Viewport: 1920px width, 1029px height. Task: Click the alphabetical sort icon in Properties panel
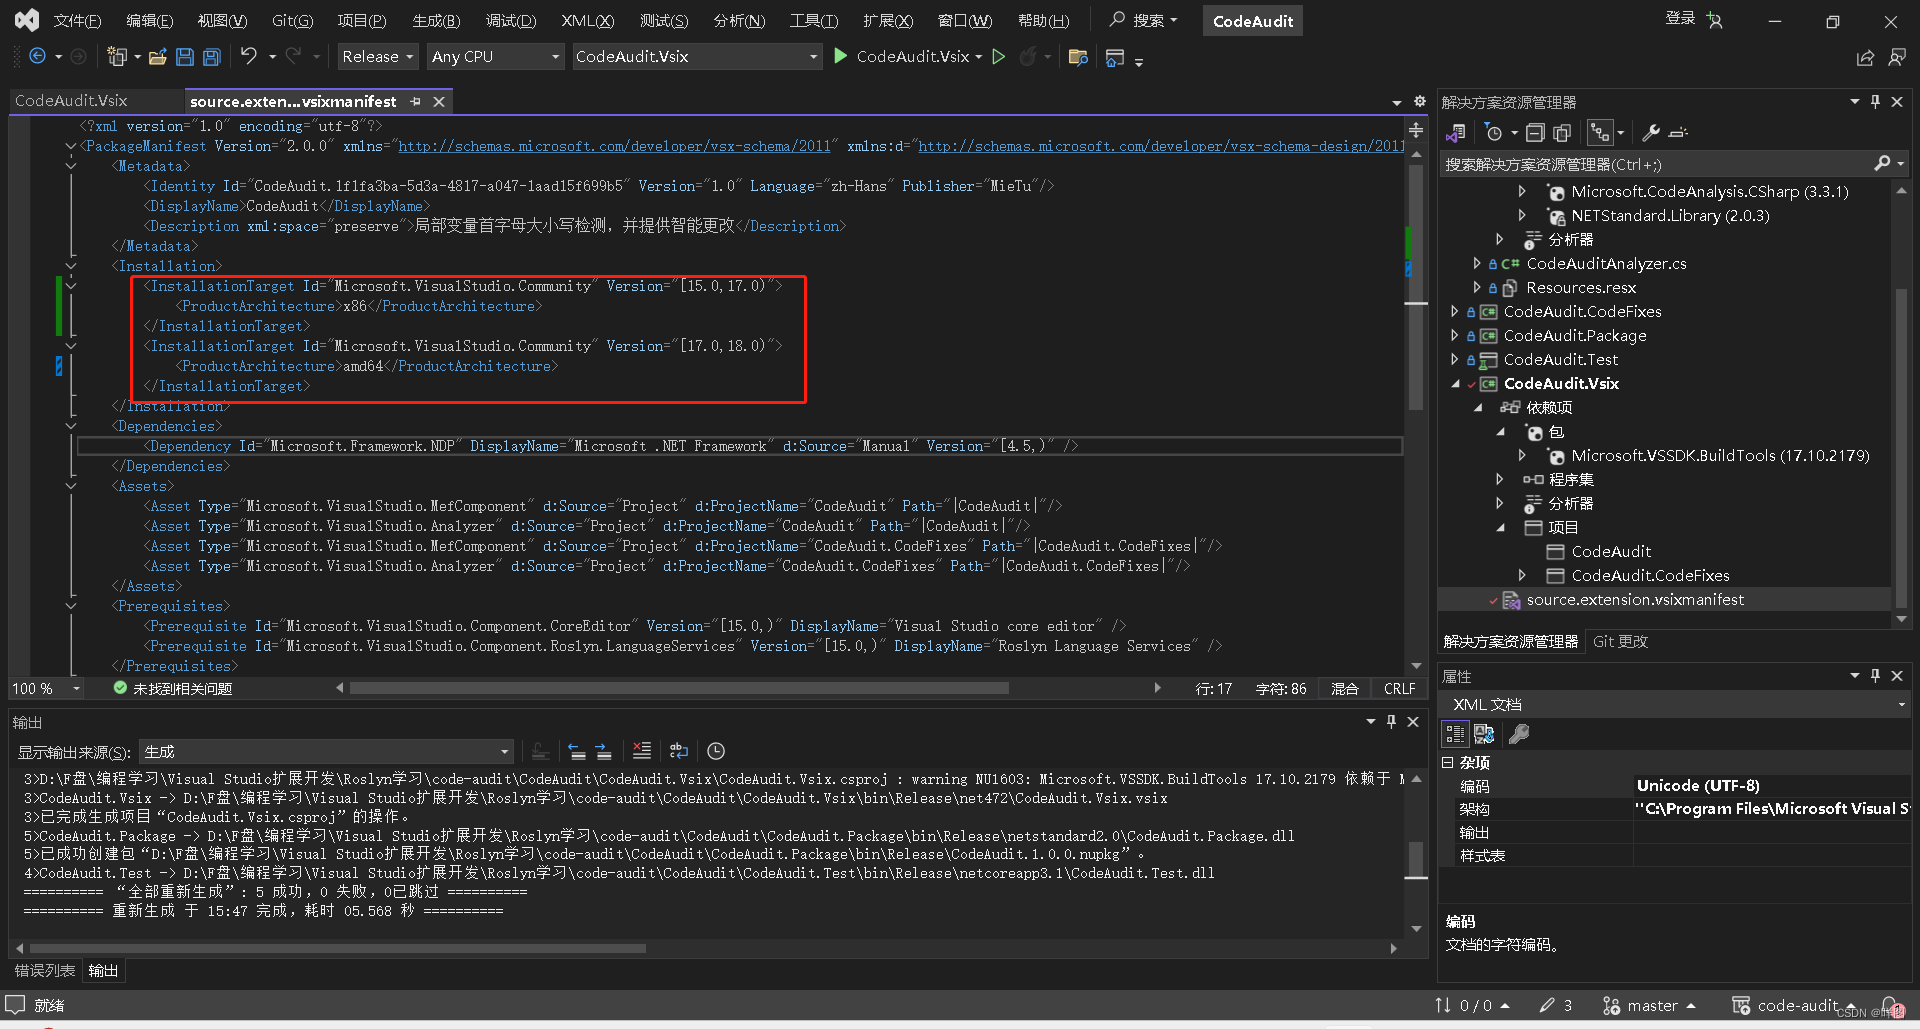[1484, 734]
